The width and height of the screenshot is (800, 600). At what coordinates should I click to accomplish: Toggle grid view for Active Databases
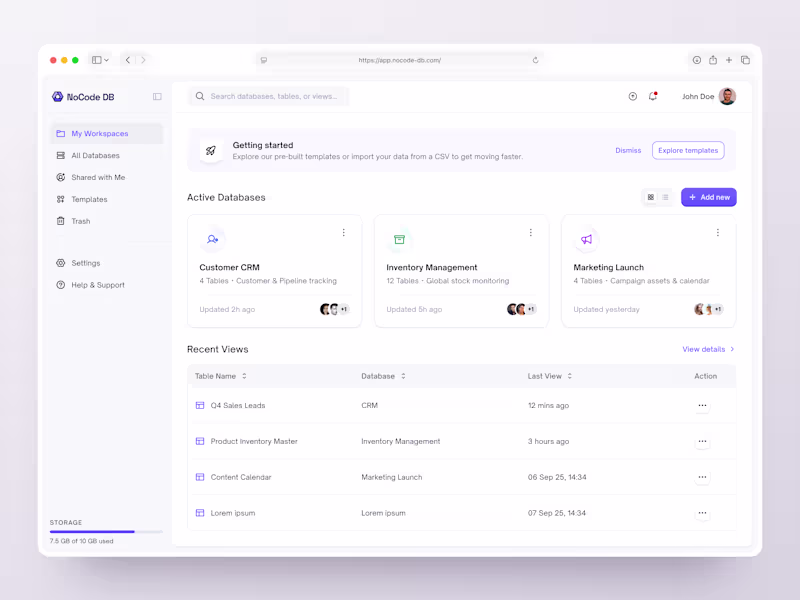tap(650, 197)
